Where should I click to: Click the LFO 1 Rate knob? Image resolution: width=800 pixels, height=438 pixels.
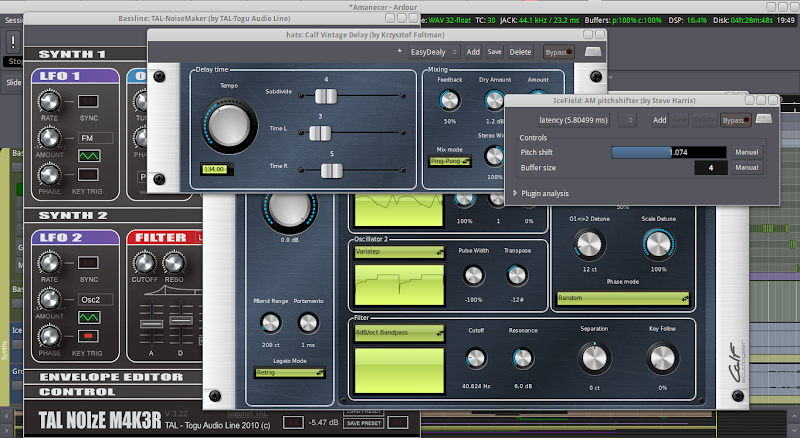(x=49, y=101)
